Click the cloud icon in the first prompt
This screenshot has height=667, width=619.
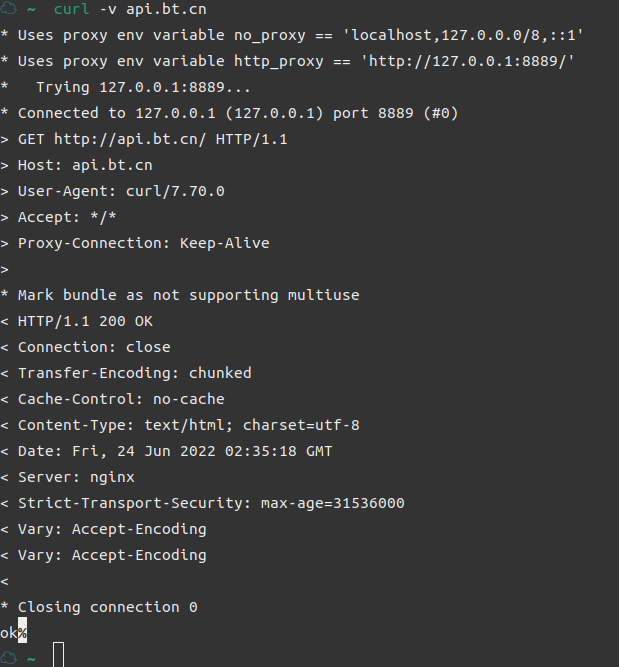pyautogui.click(x=8, y=8)
